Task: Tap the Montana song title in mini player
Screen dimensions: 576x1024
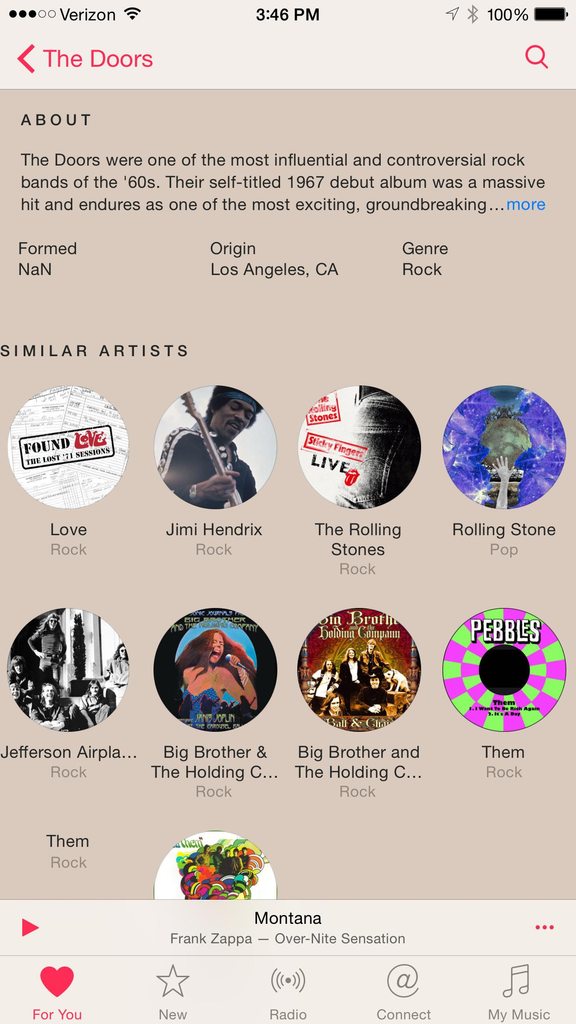Action: point(288,918)
